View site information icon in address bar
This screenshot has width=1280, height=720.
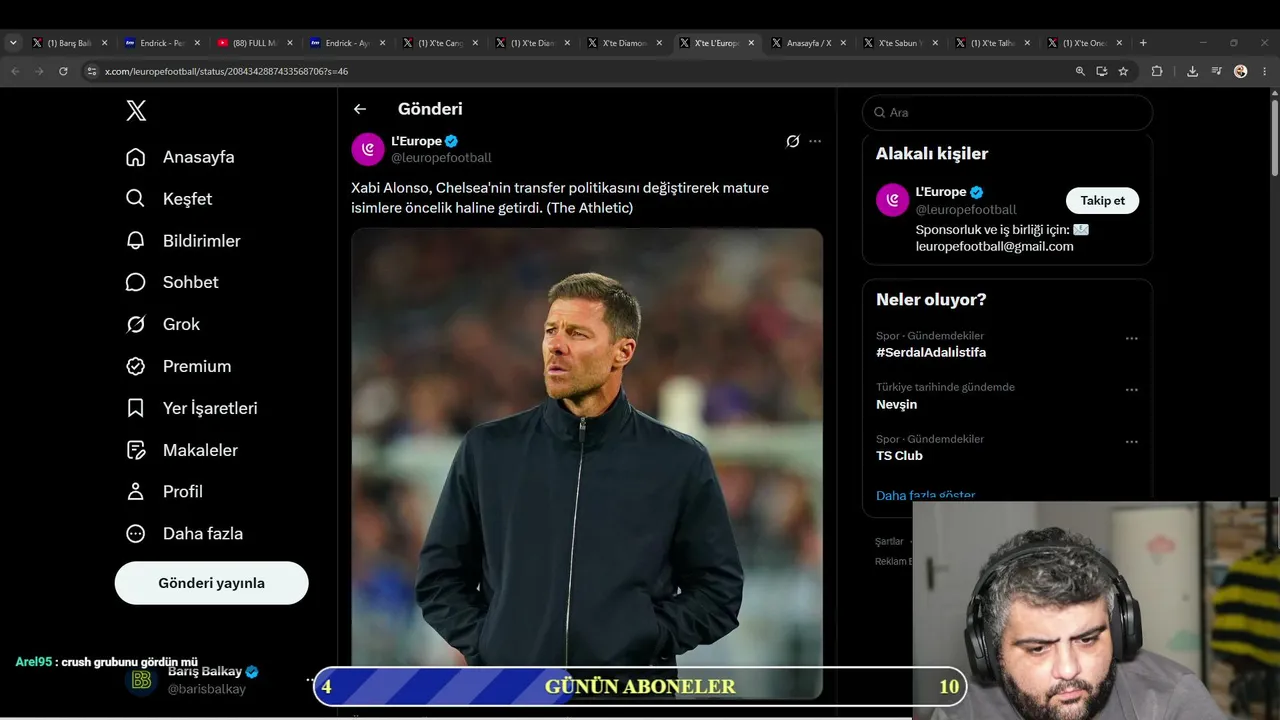(x=92, y=71)
